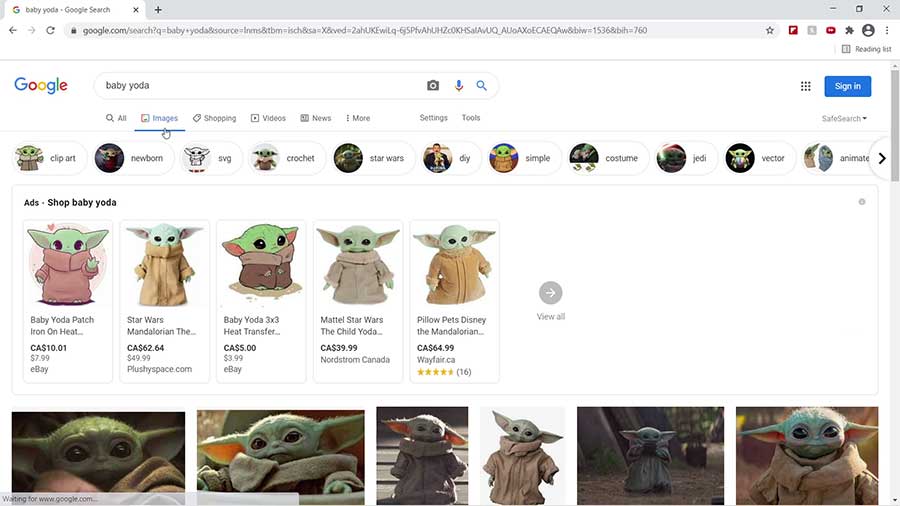The height and width of the screenshot is (506, 900).
Task: Click the red YouTube-style extension icon
Action: point(831,30)
